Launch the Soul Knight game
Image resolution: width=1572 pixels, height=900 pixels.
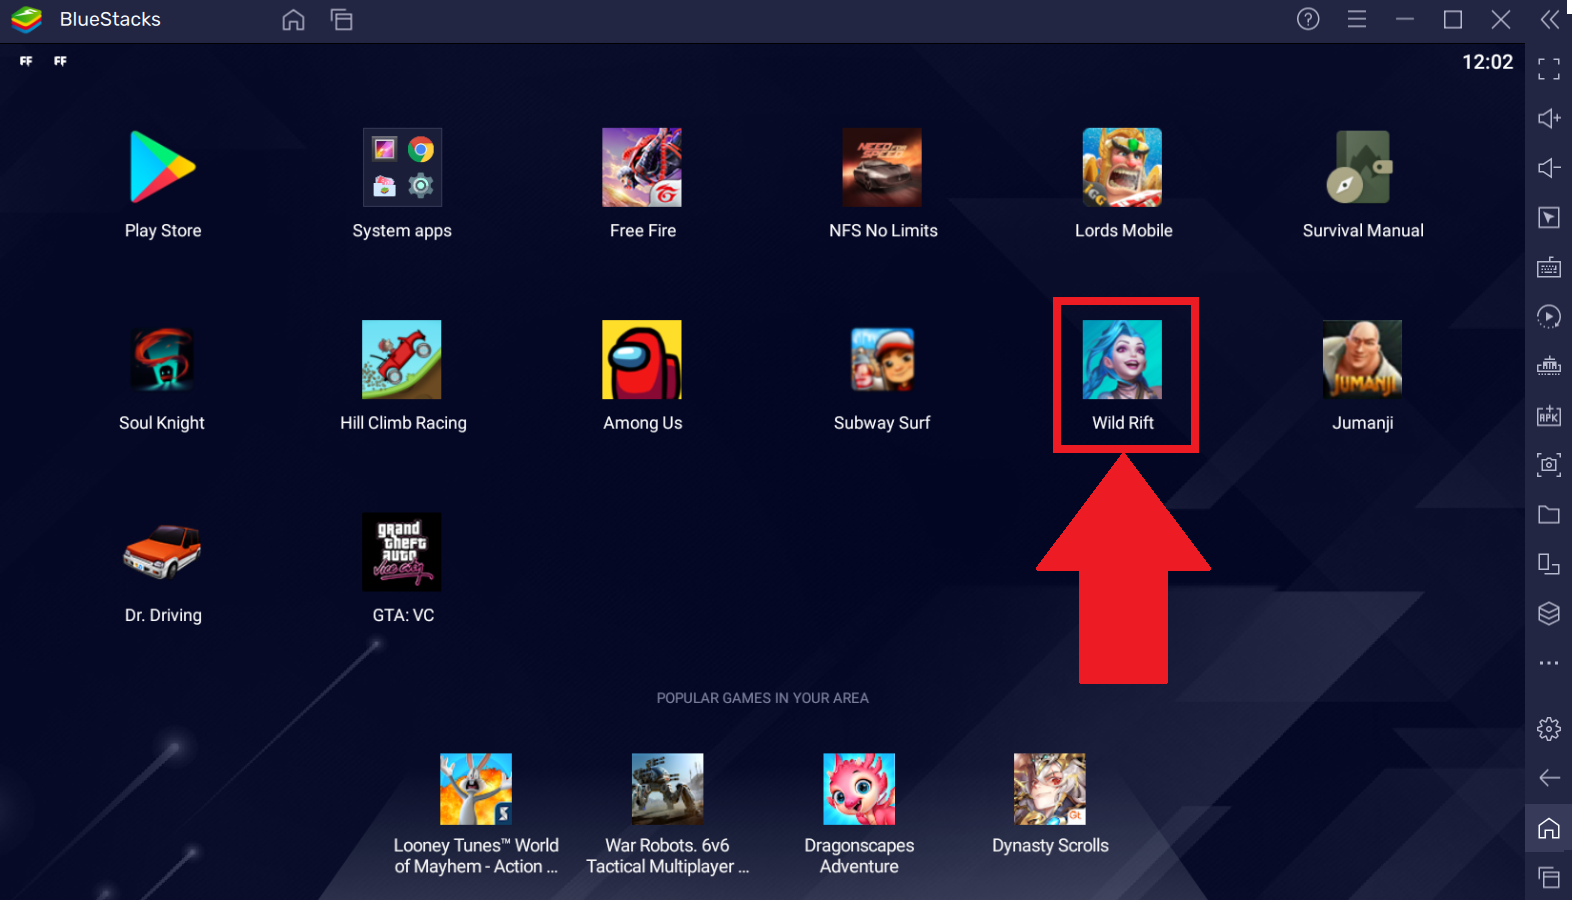pyautogui.click(x=163, y=360)
